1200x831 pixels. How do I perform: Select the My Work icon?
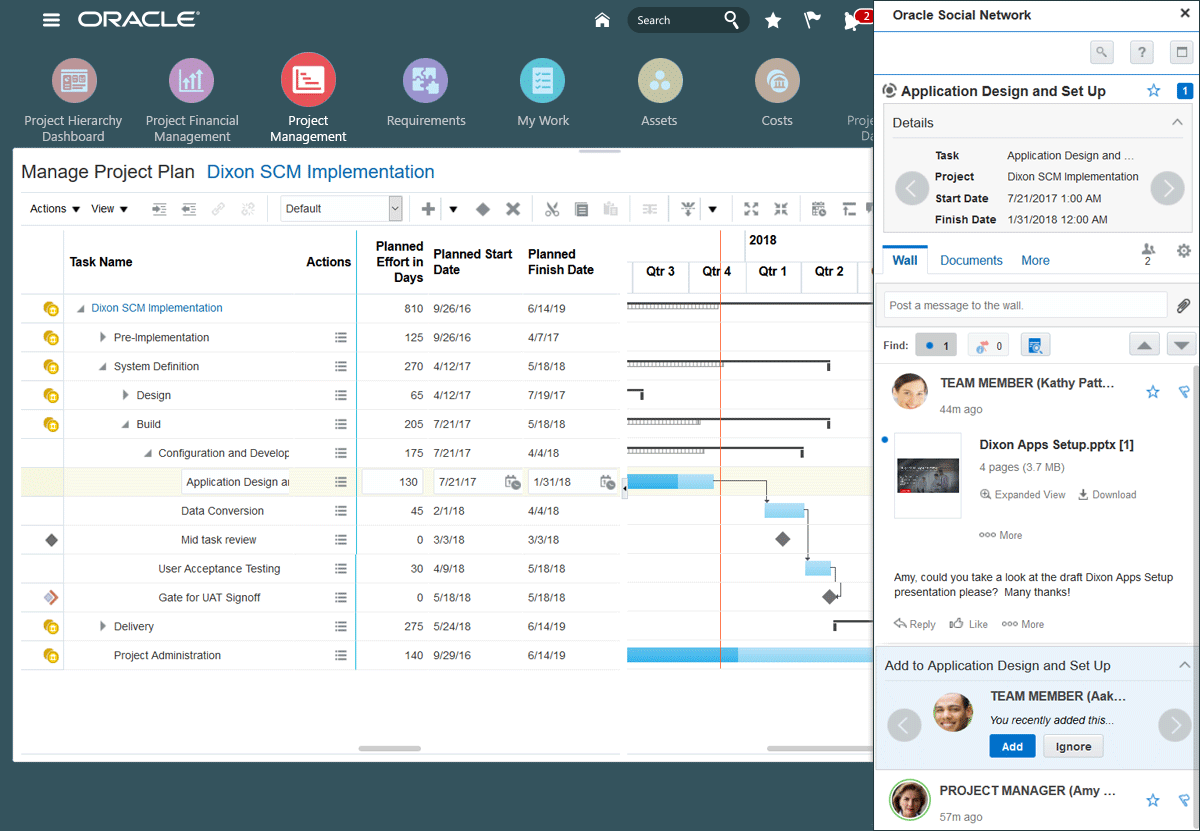click(542, 80)
